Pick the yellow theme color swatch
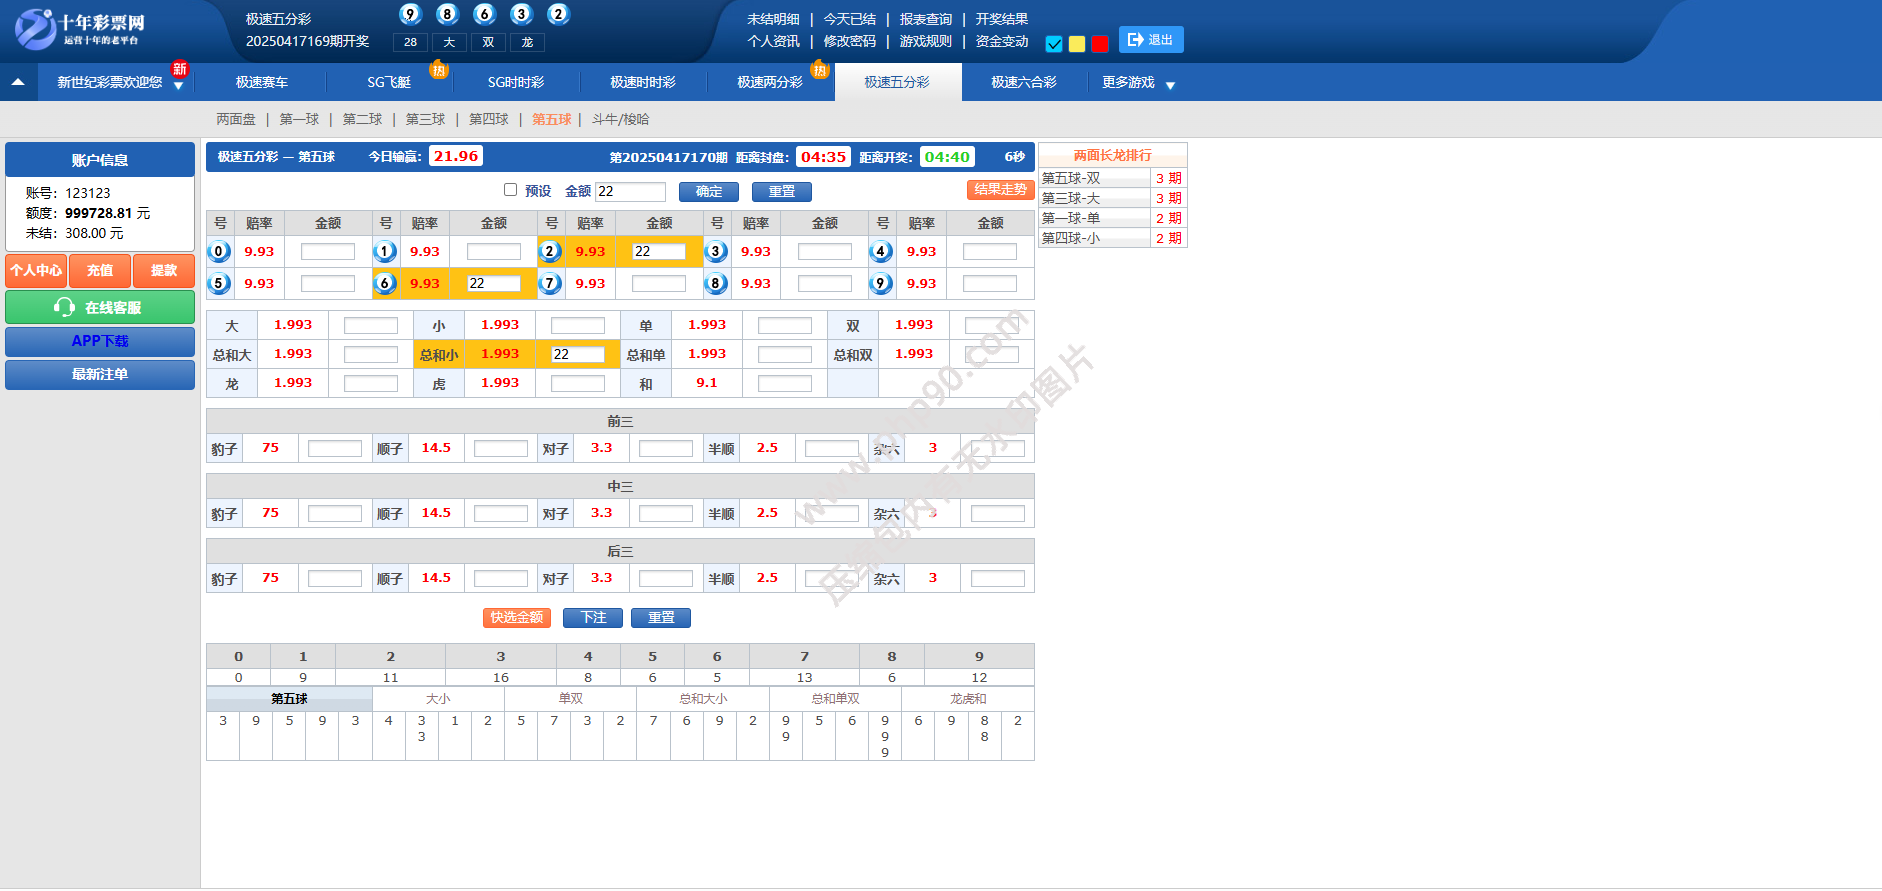Viewport: 1882px width, 891px height. (1077, 44)
